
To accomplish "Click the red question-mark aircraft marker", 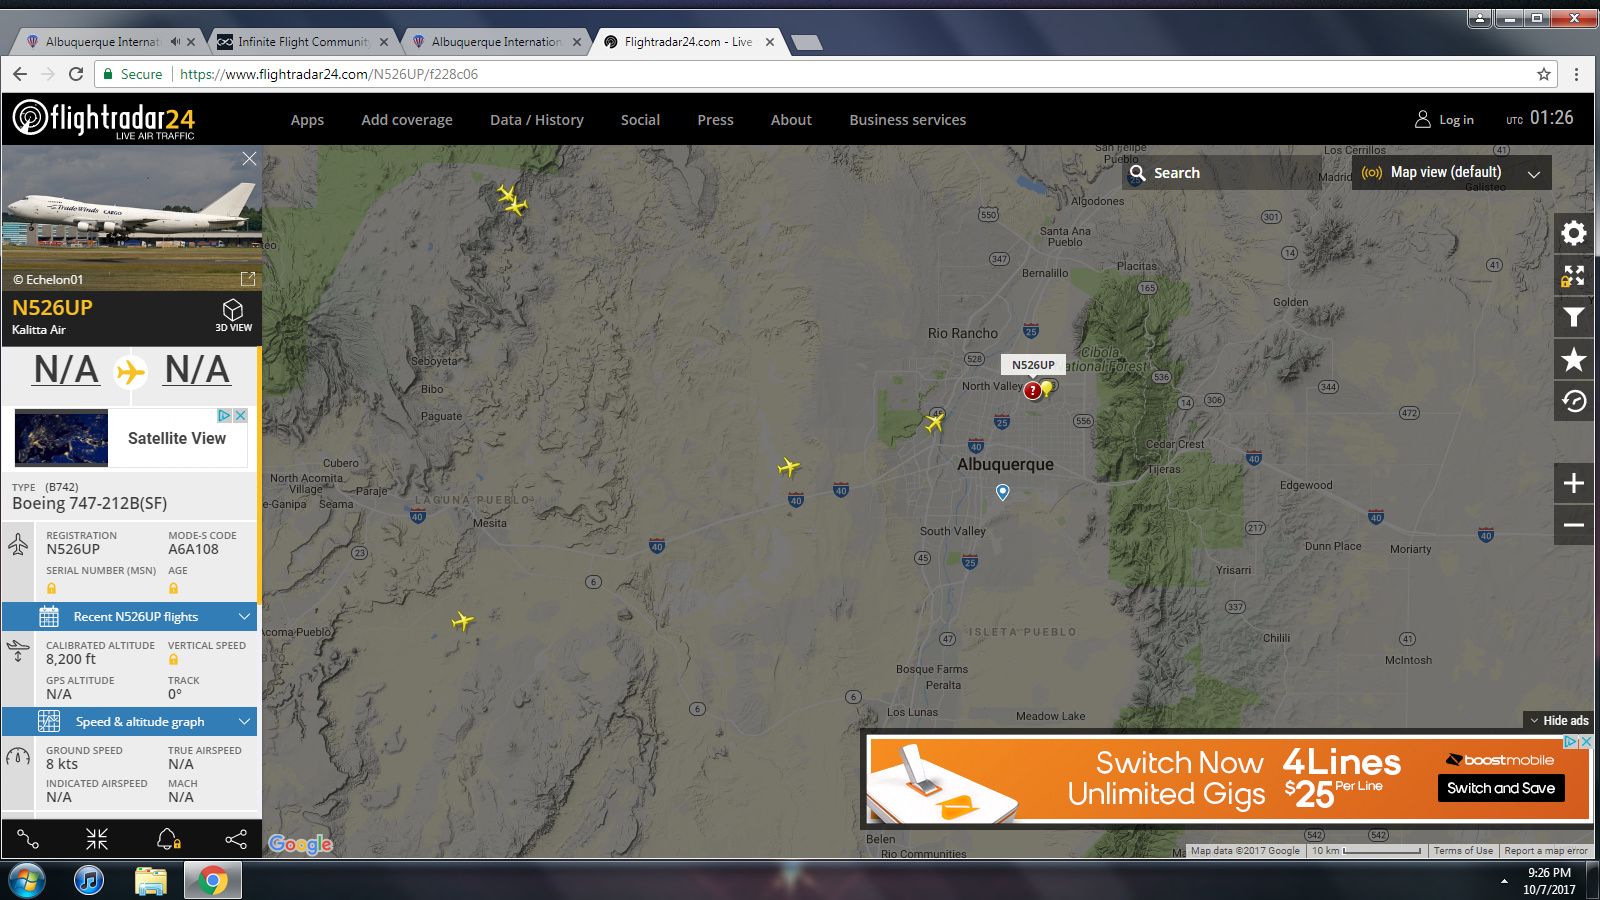I will 1032,391.
